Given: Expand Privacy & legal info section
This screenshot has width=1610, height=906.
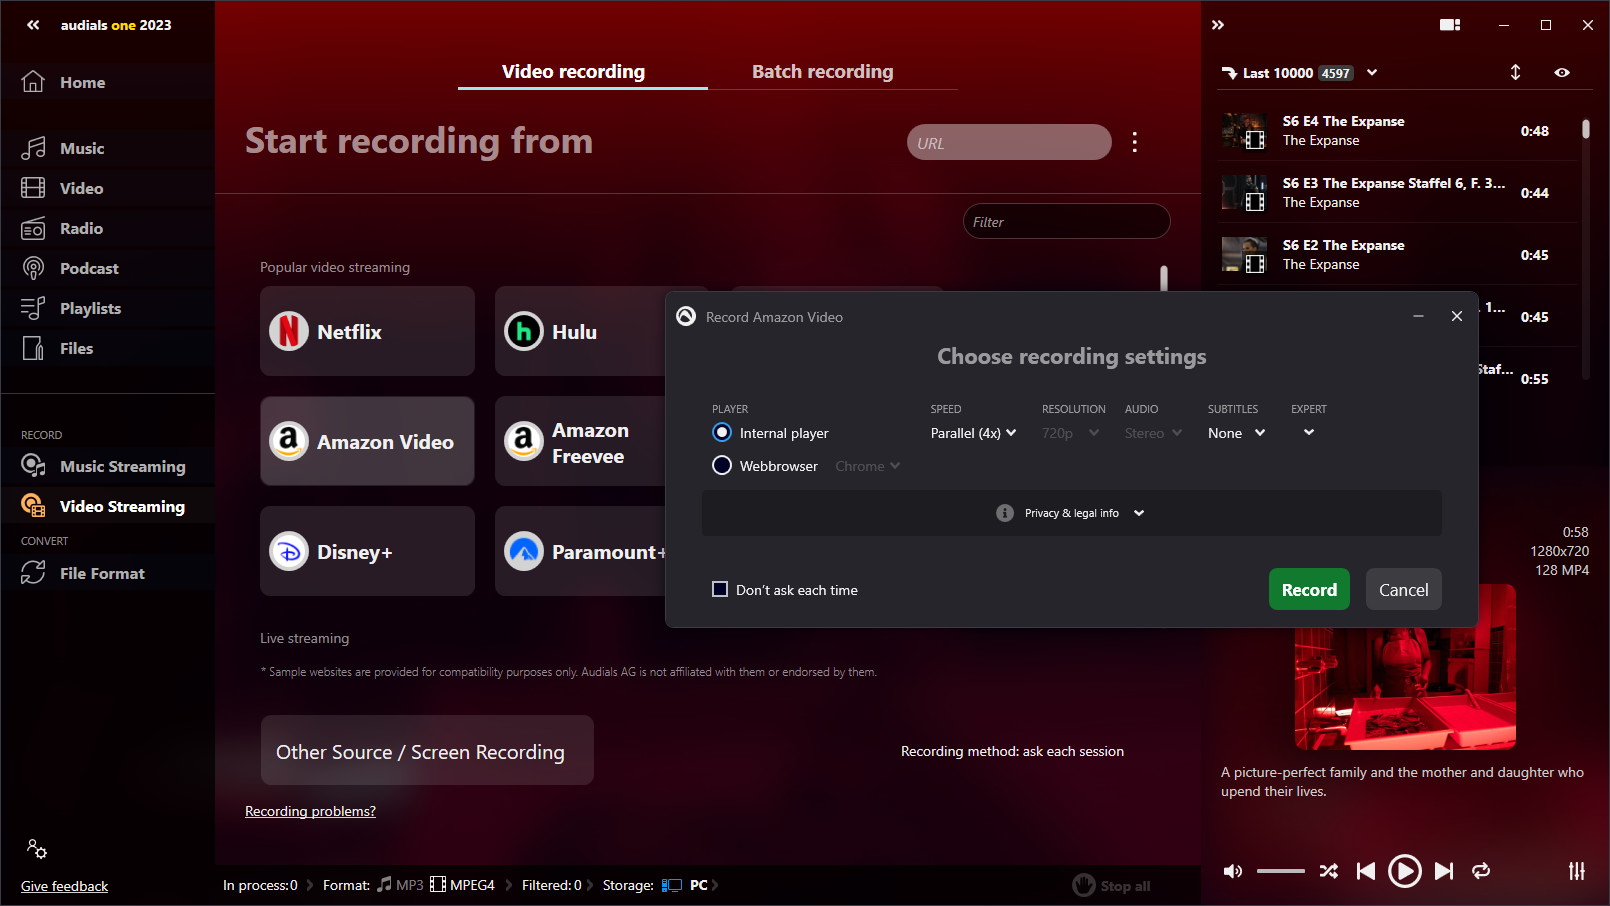Looking at the screenshot, I should click(x=1072, y=513).
